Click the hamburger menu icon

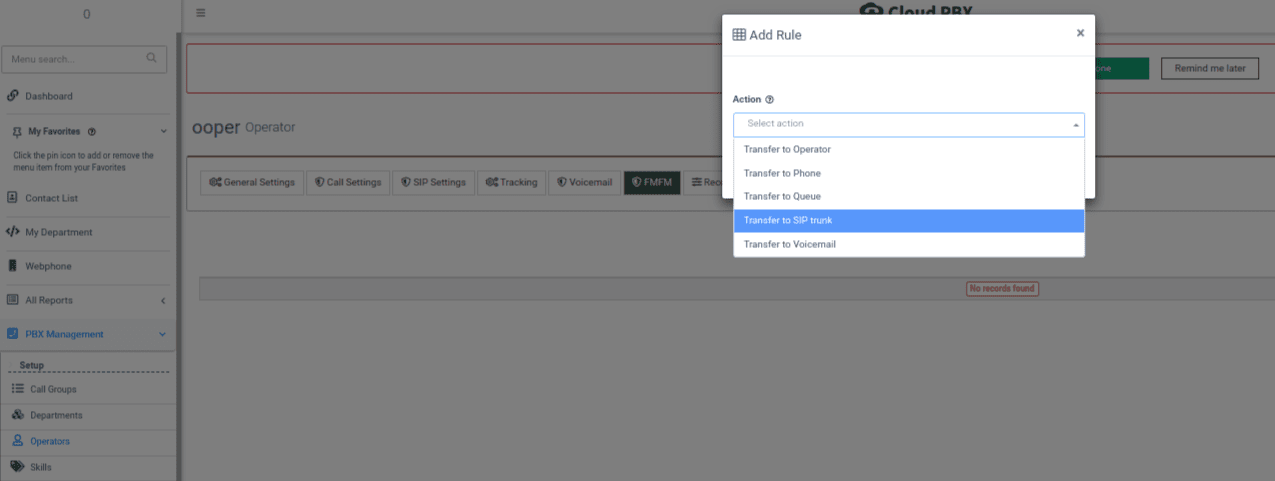[x=201, y=13]
